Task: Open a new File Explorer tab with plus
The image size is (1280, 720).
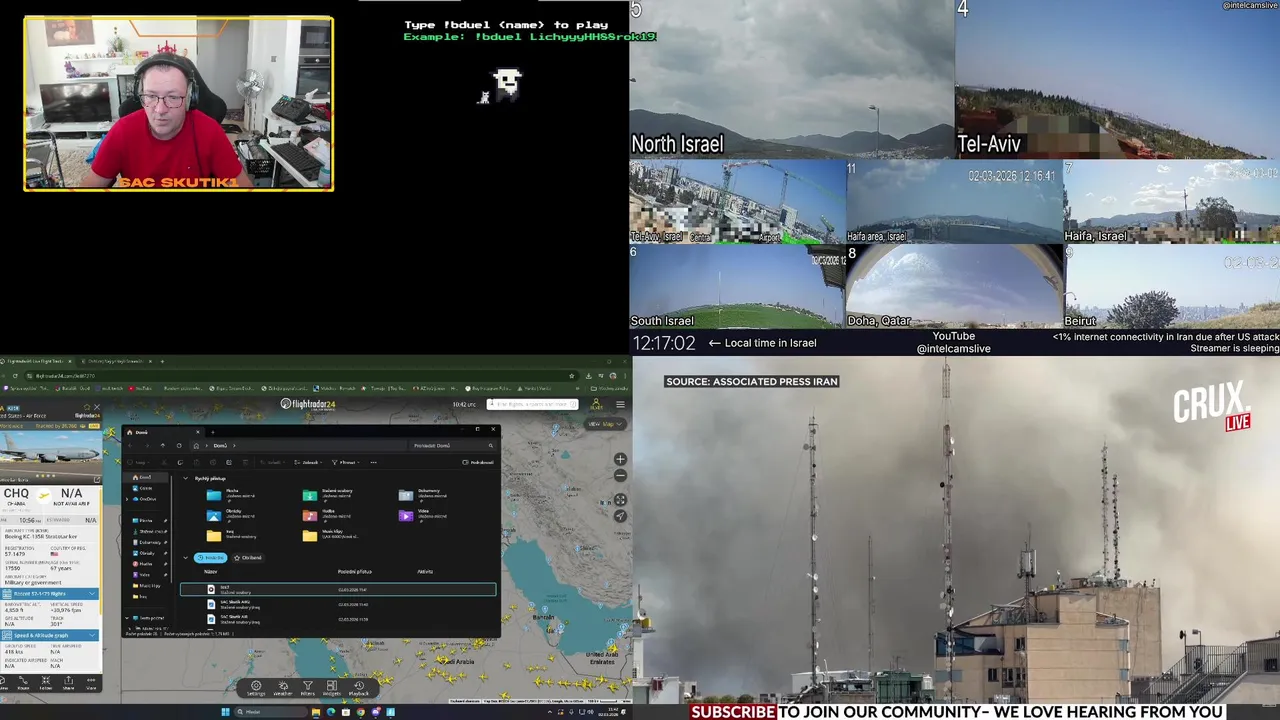Action: (213, 432)
